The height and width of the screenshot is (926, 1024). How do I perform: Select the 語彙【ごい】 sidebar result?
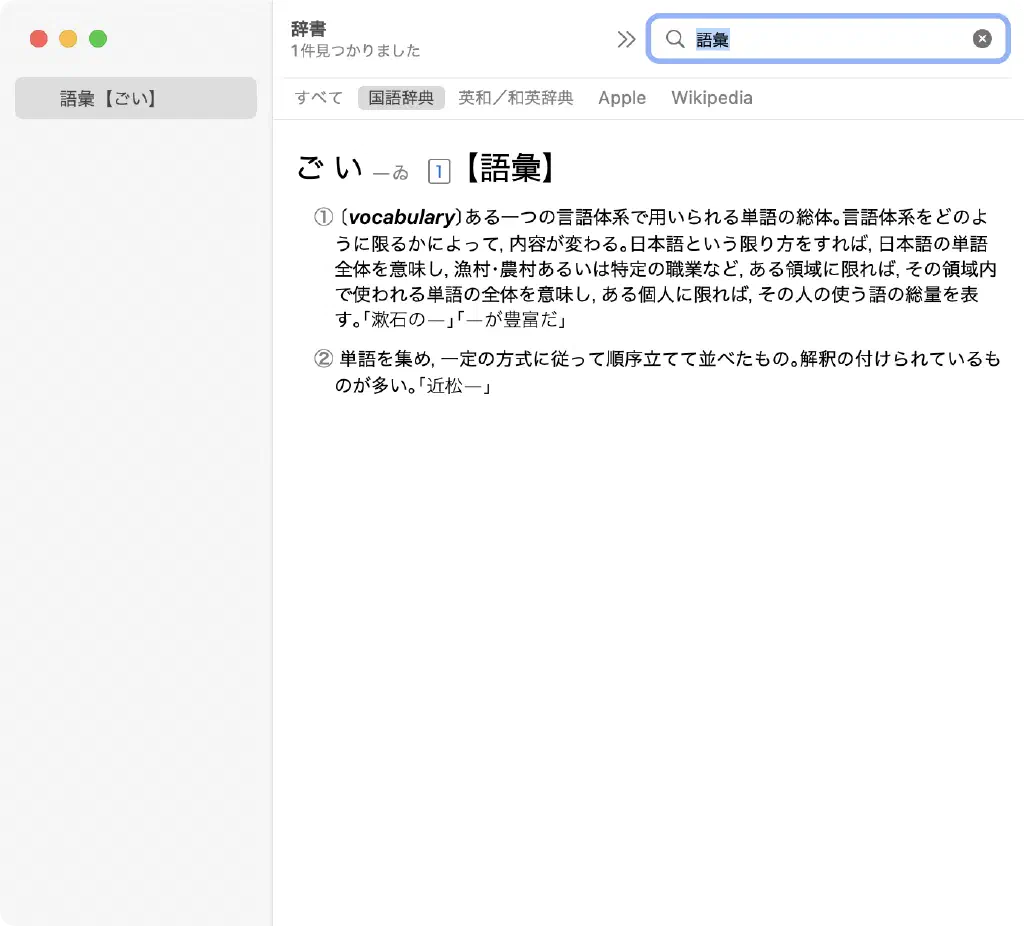(x=136, y=98)
